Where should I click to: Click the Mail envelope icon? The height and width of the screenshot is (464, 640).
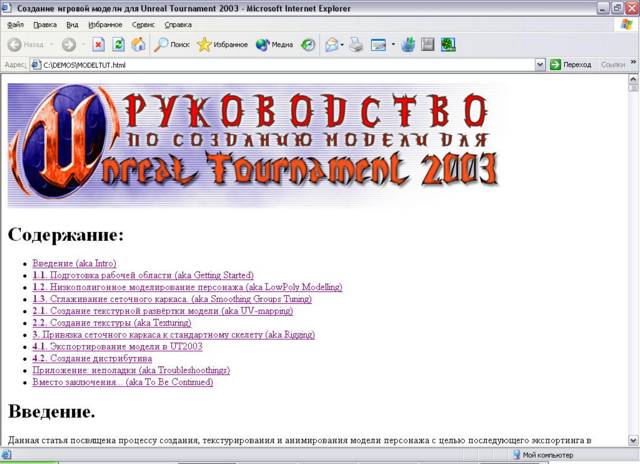(331, 44)
